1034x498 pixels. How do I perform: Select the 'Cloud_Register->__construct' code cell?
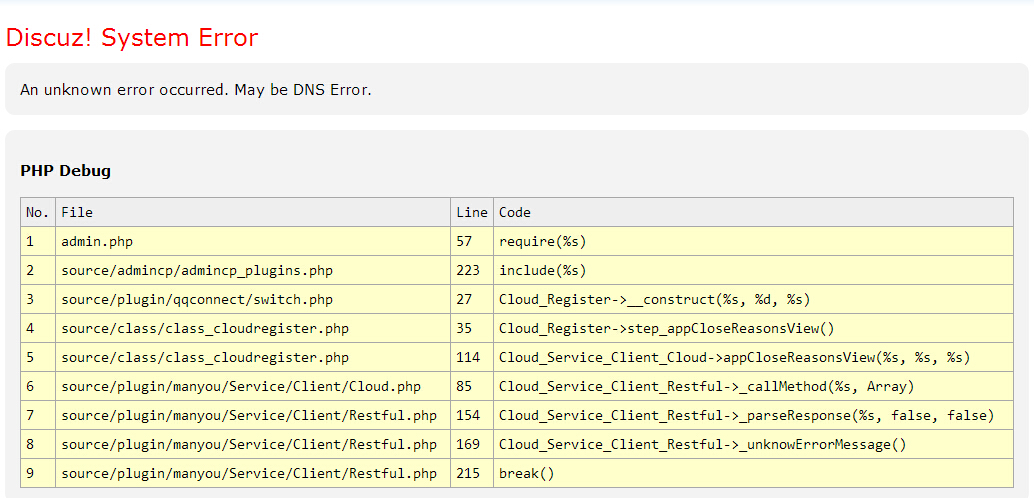(x=753, y=299)
